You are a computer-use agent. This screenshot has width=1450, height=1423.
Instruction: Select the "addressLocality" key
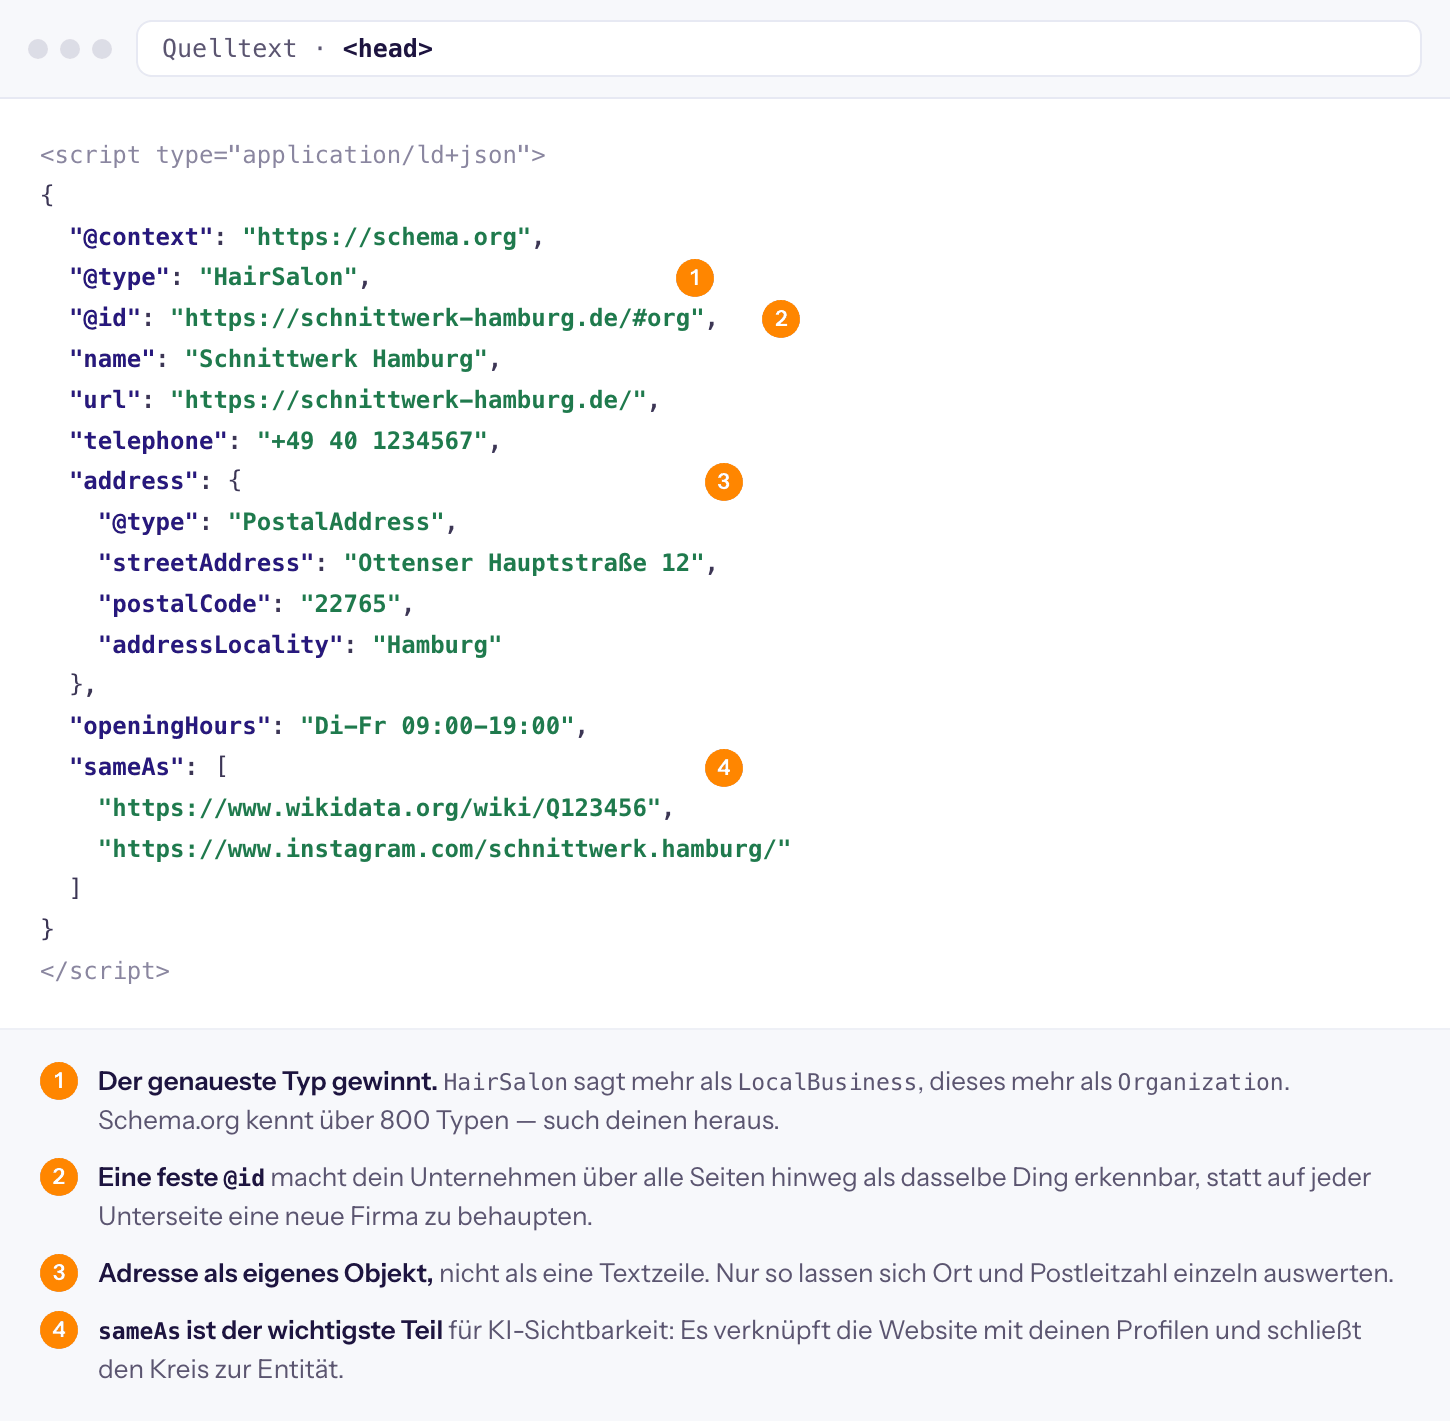tap(220, 645)
